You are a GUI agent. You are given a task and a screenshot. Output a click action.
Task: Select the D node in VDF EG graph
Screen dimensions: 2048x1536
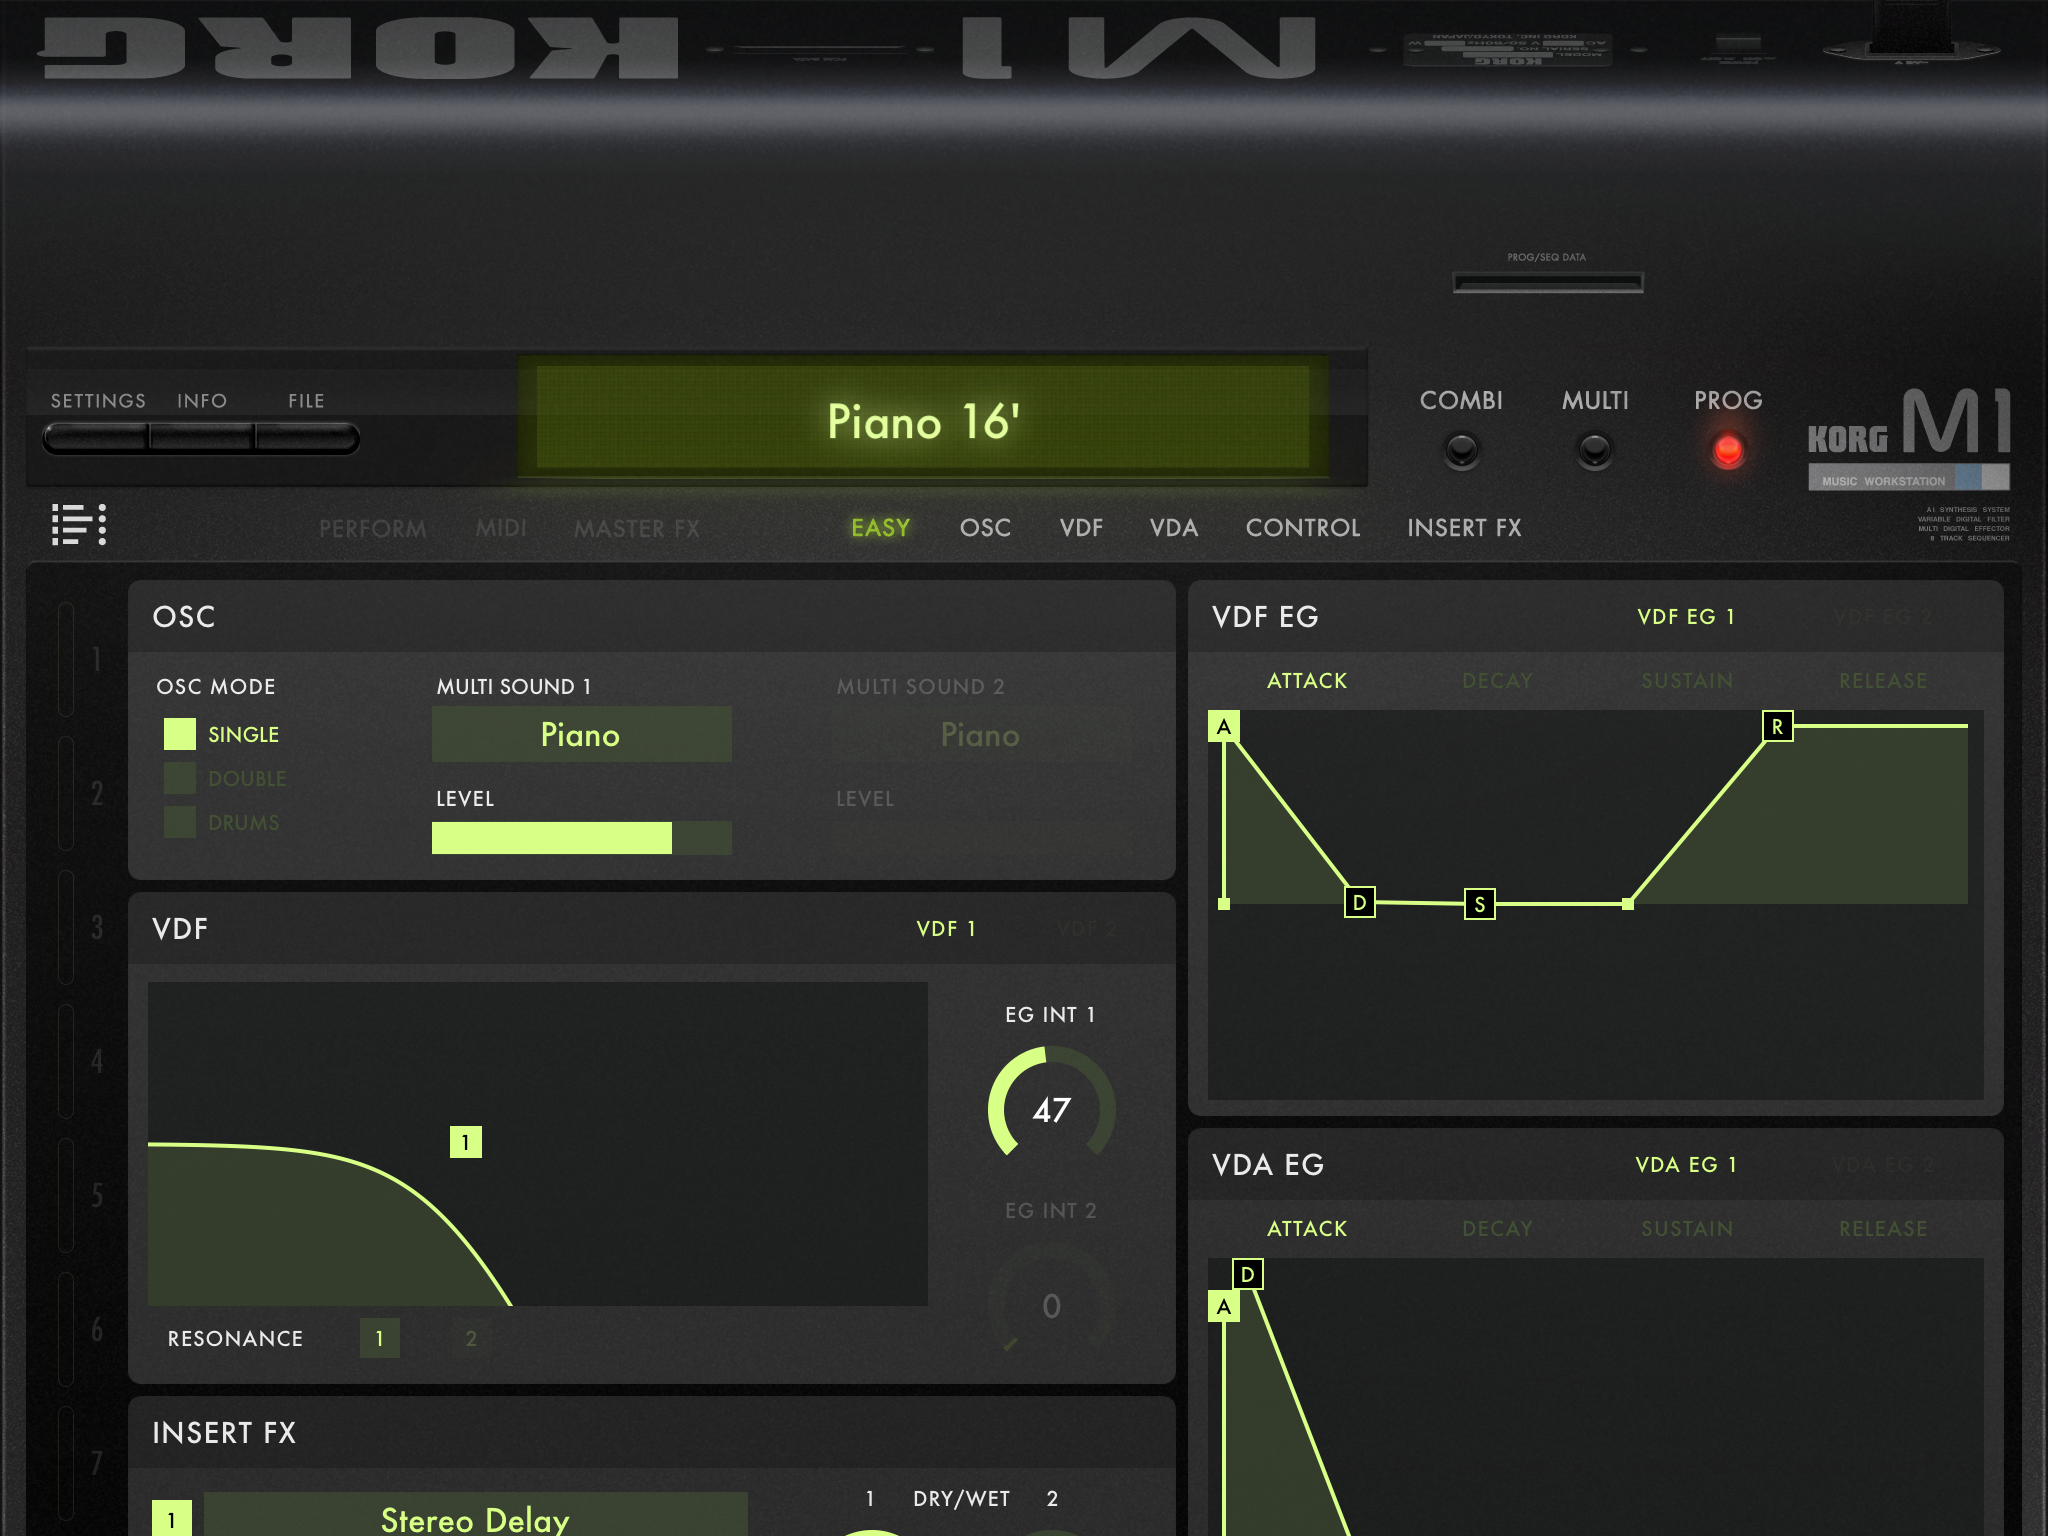click(x=1359, y=902)
